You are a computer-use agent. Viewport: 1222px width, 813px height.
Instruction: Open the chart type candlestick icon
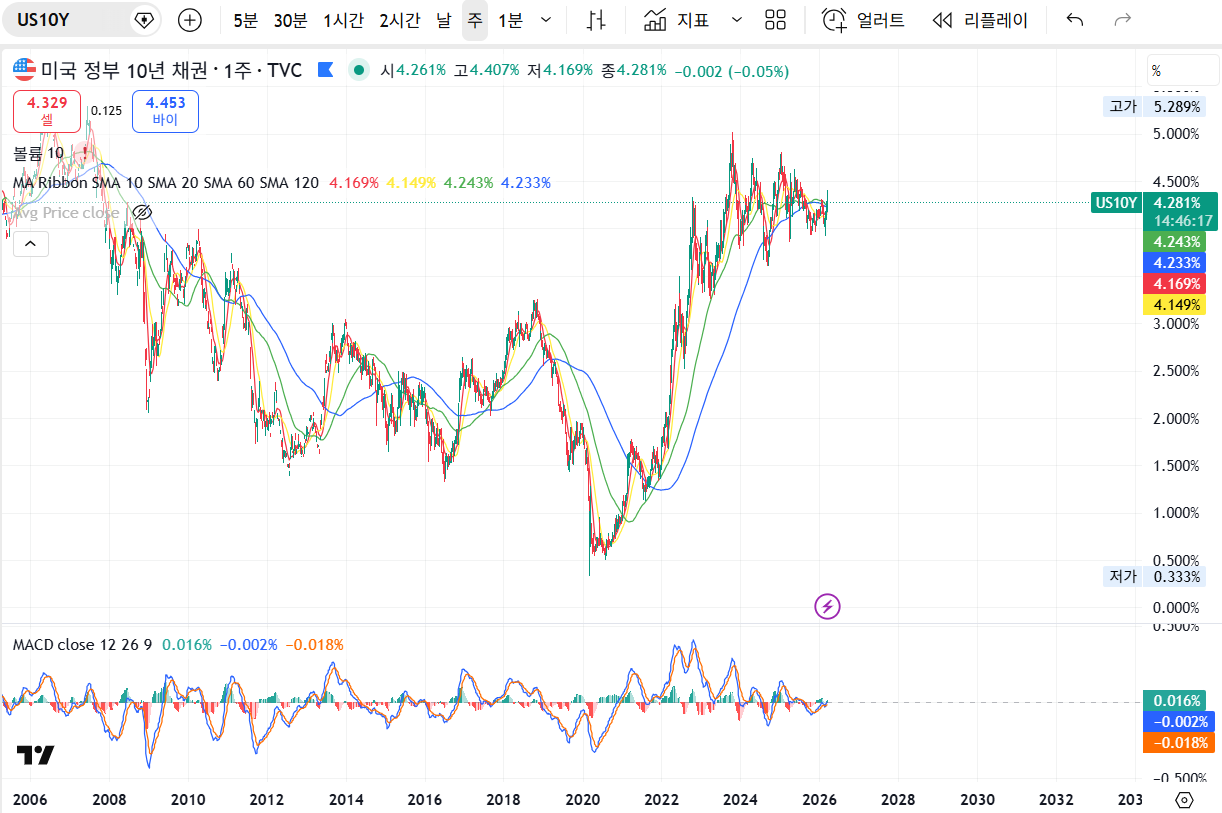coord(596,20)
